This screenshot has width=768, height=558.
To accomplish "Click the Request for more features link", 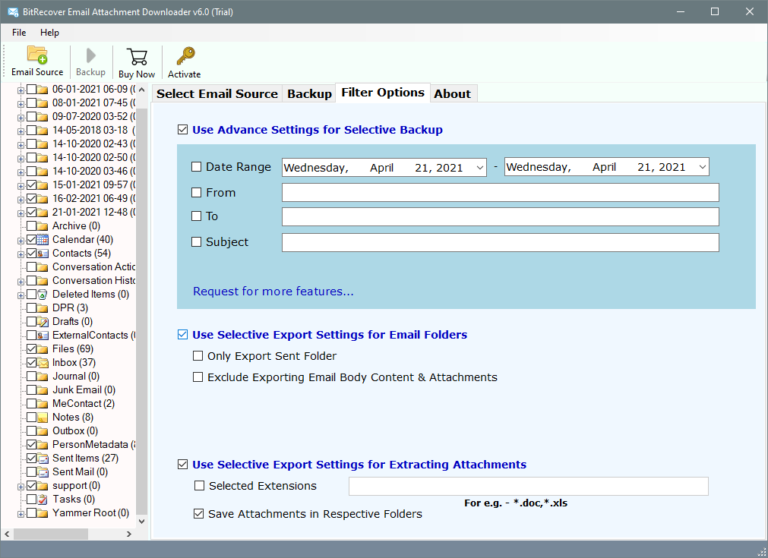I will (x=273, y=291).
